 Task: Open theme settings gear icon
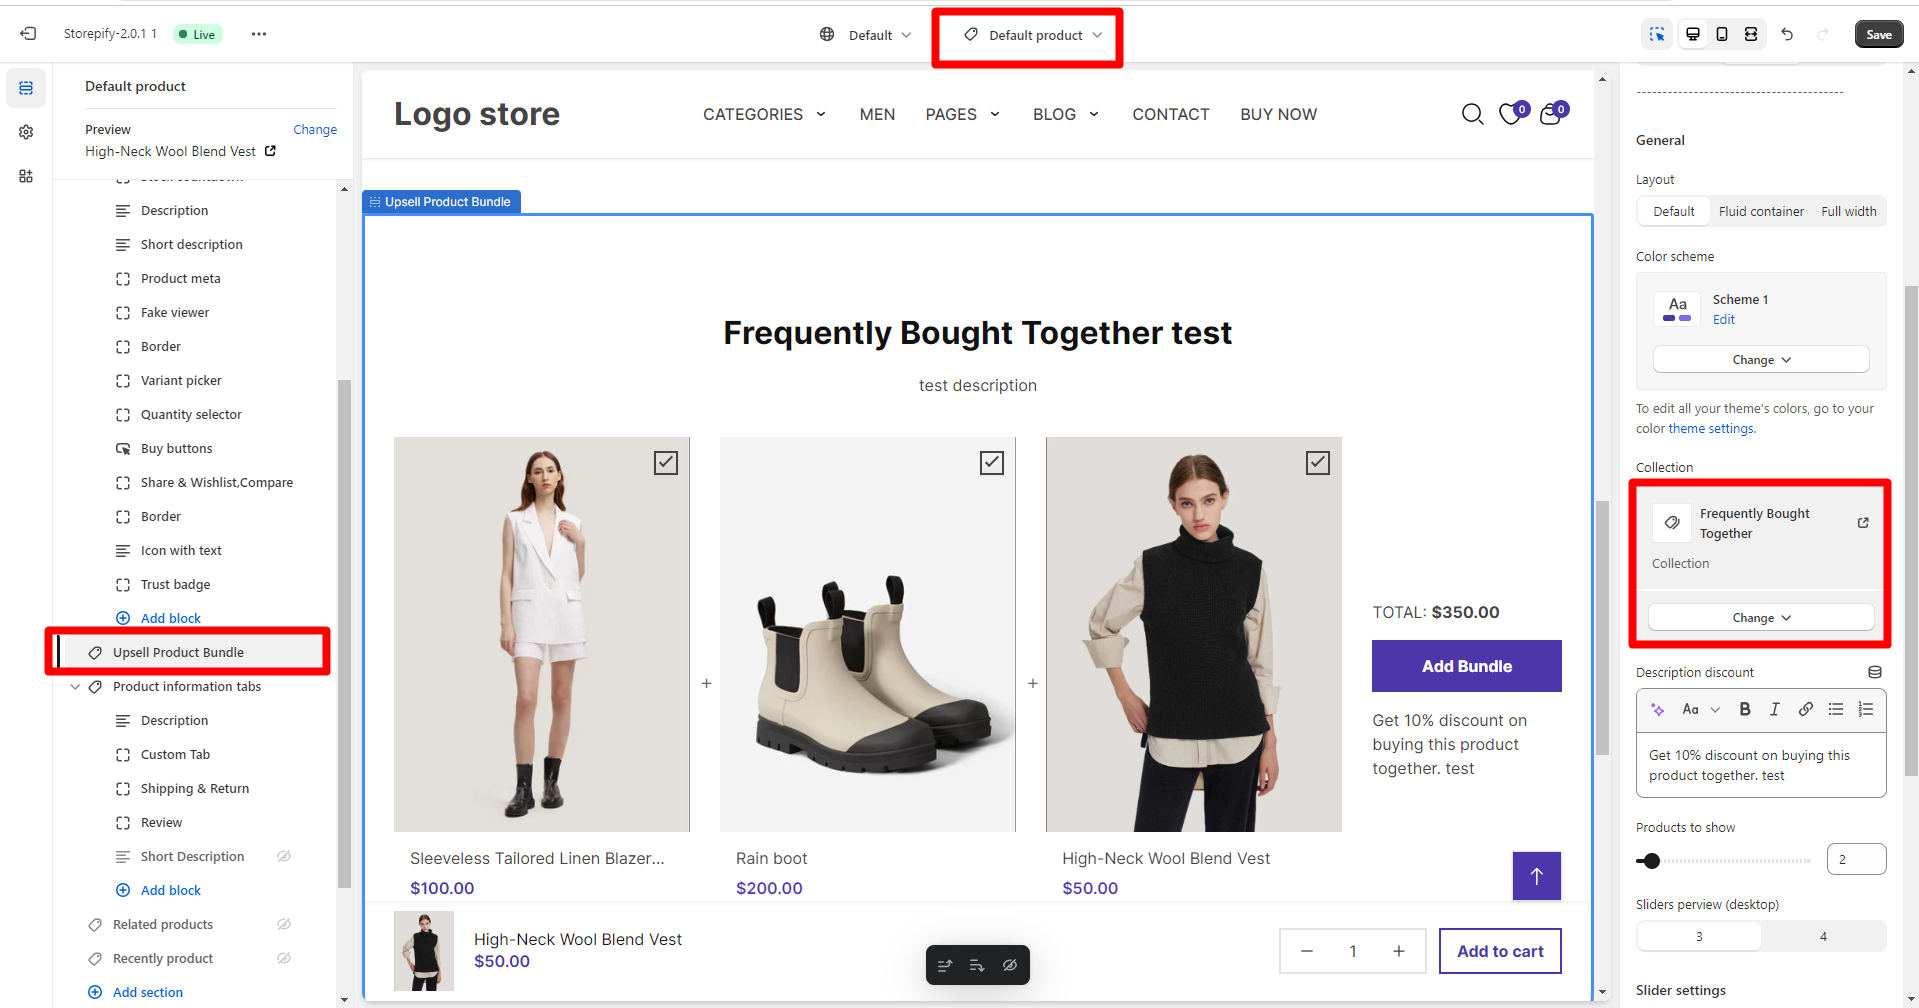26,132
